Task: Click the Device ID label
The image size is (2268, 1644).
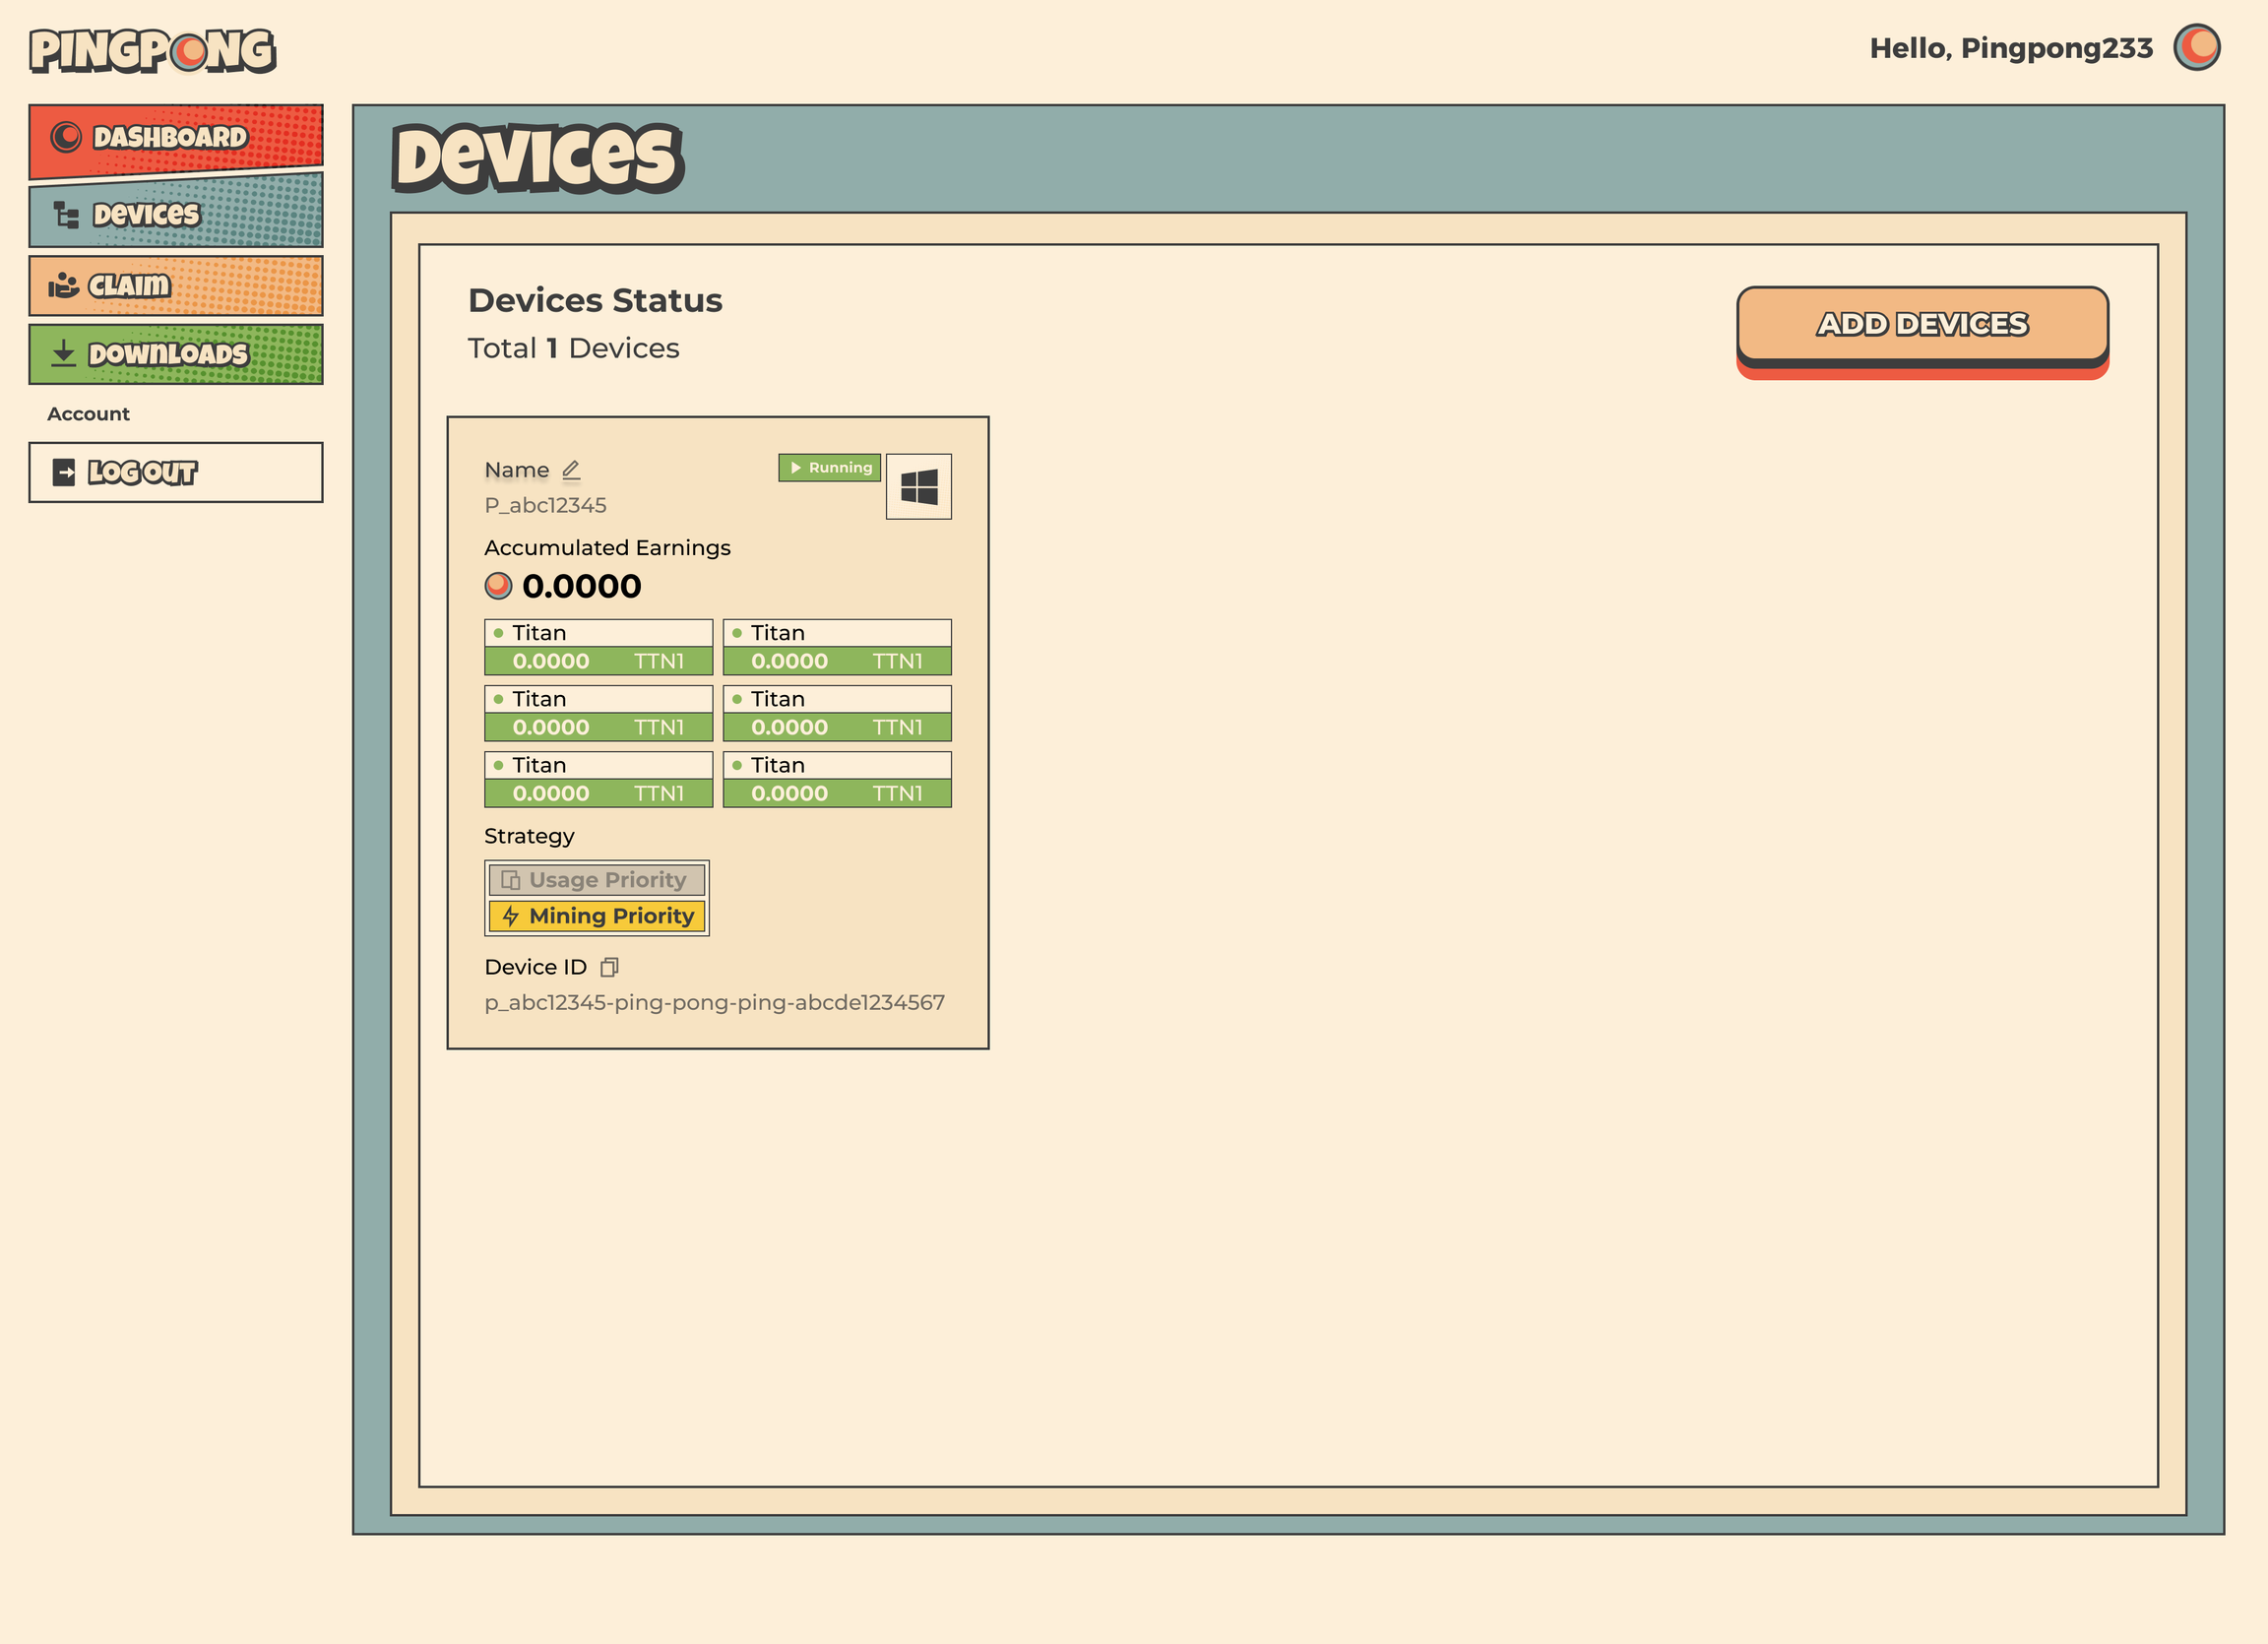Action: point(535,967)
